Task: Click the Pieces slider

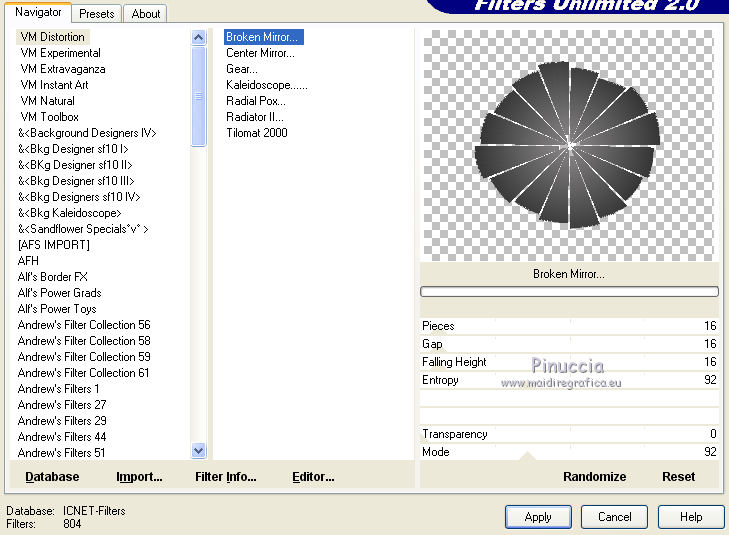Action: tap(570, 326)
